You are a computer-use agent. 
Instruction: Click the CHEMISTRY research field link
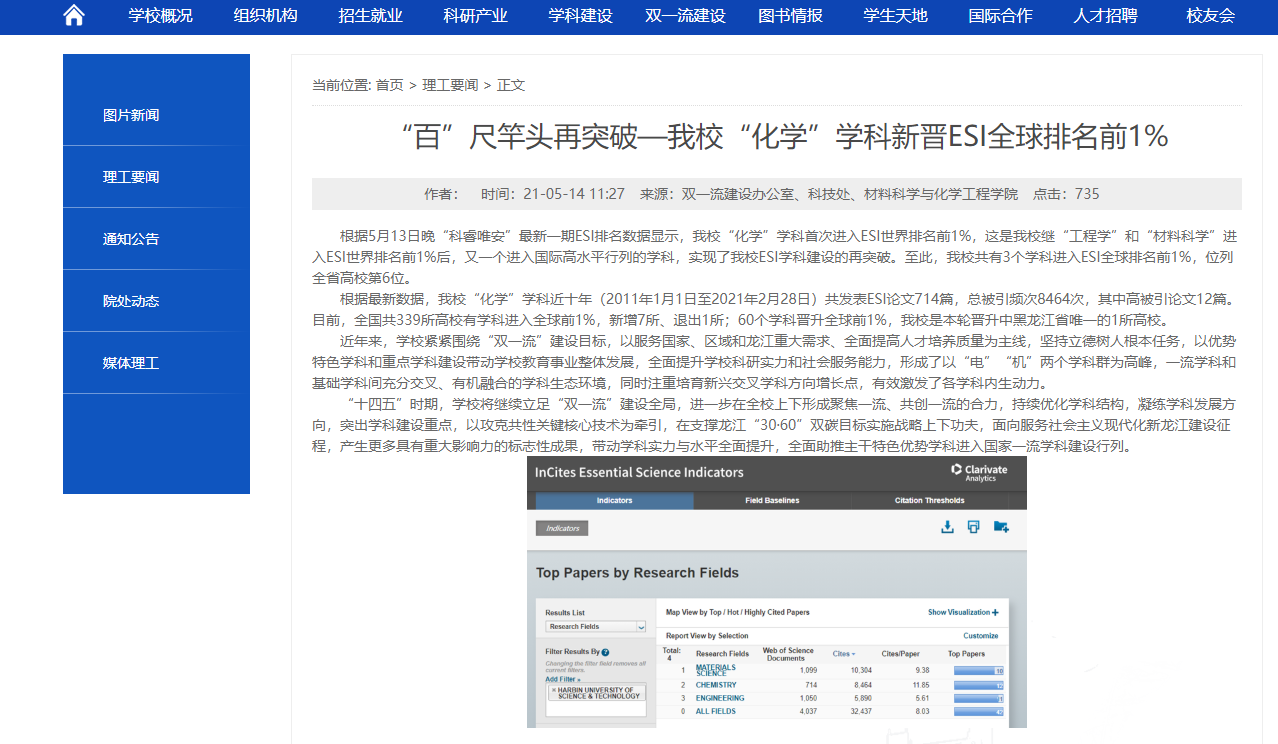(716, 685)
